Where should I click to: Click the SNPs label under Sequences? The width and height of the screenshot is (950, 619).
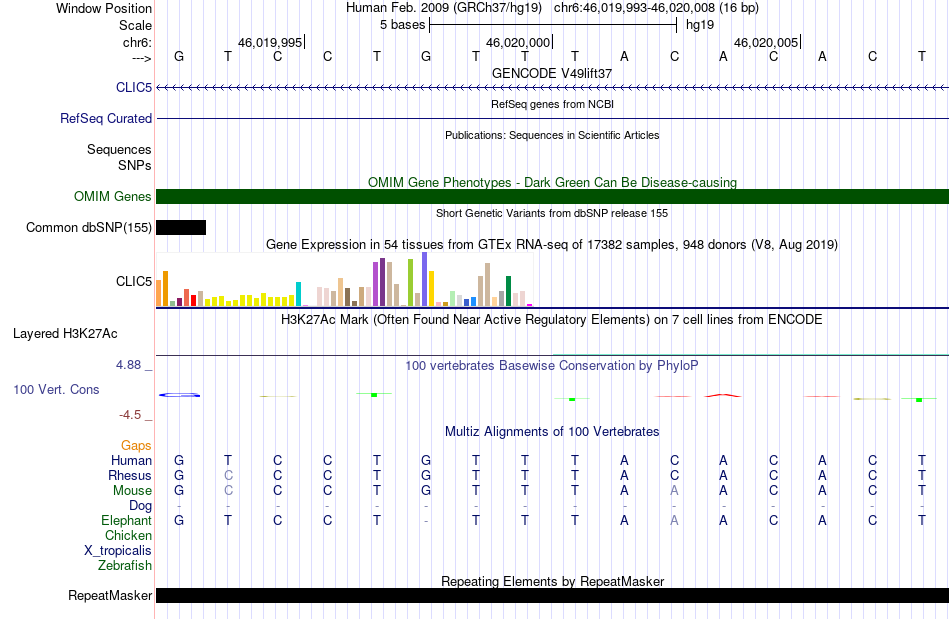tap(135, 165)
